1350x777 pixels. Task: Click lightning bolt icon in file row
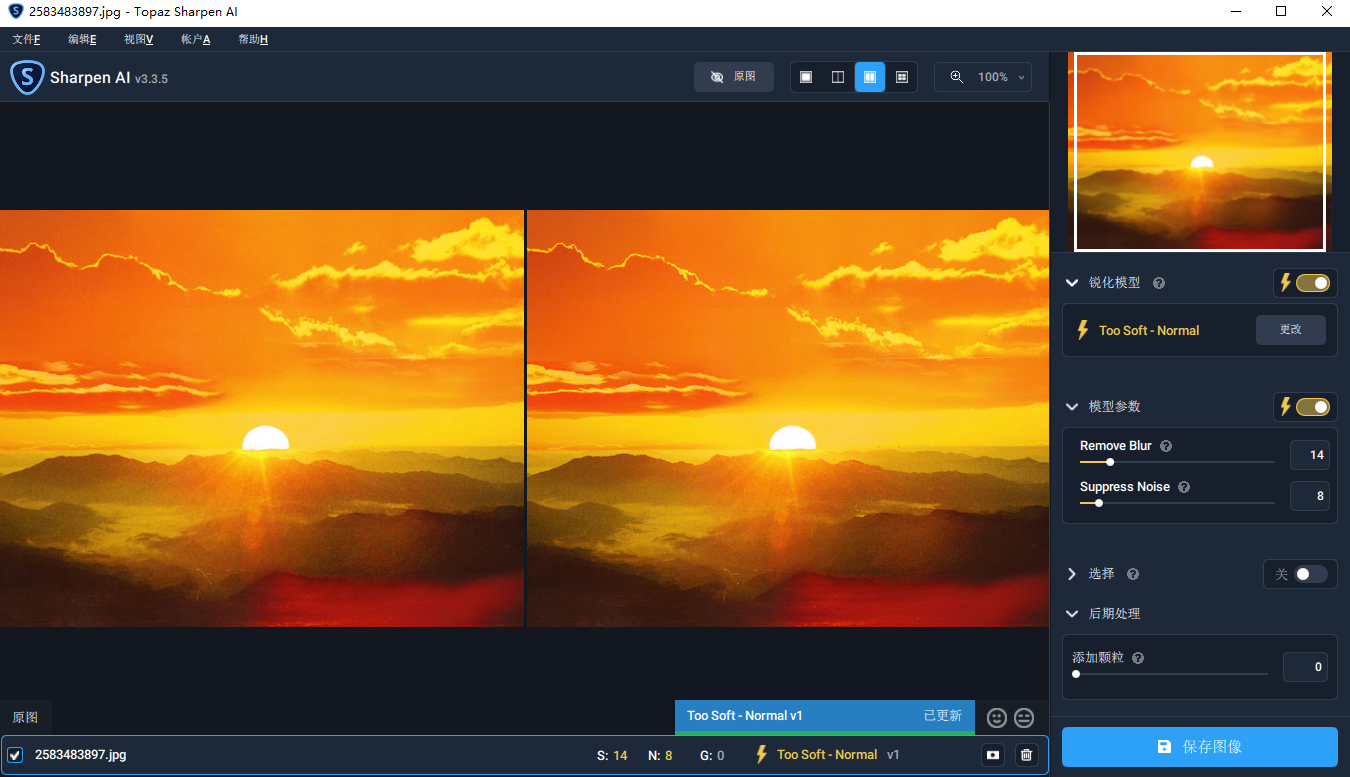coord(761,755)
